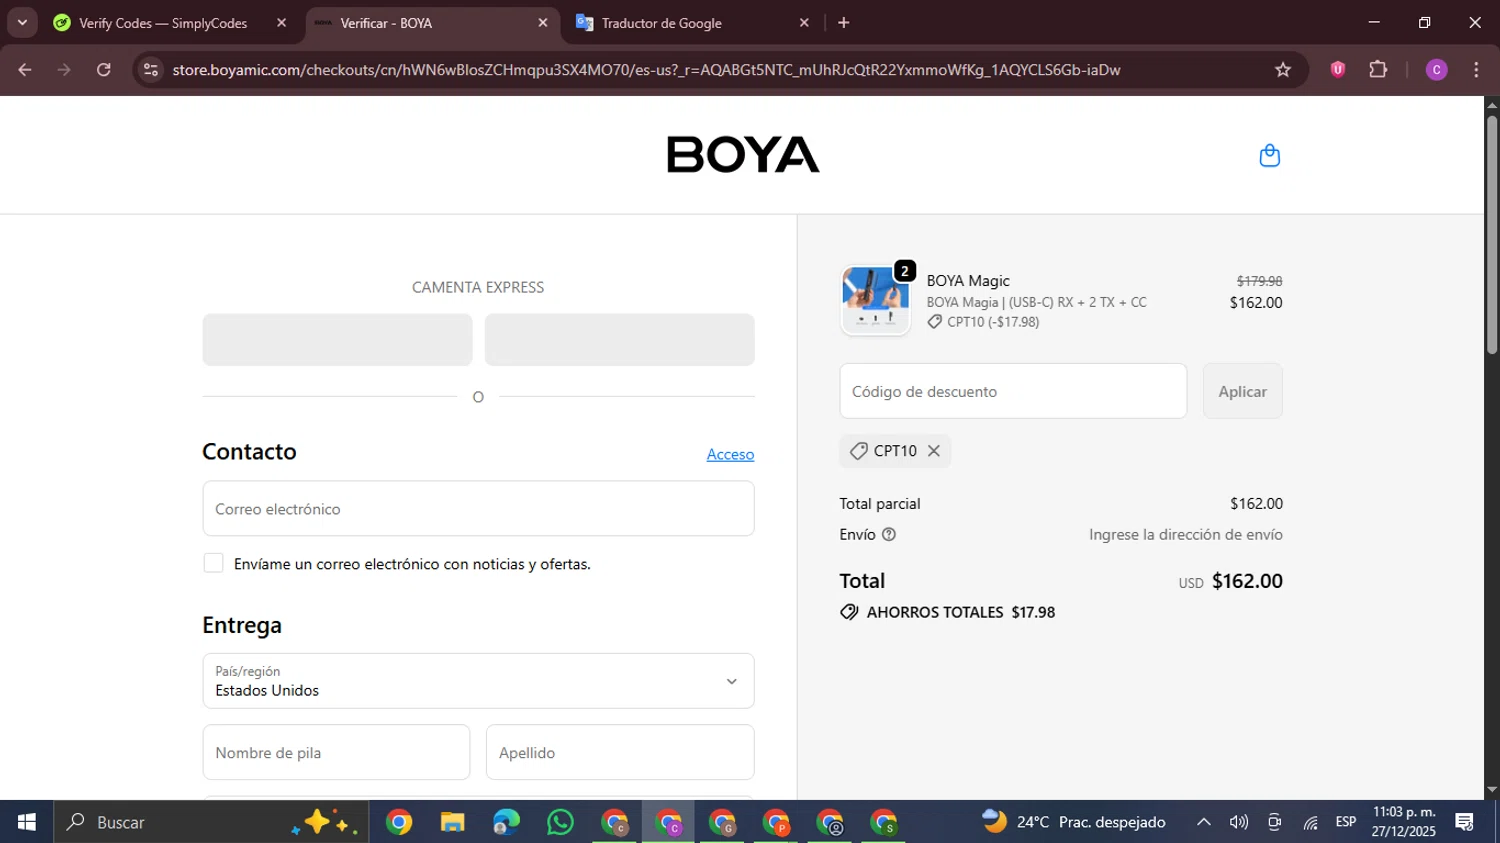Viewport: 1500px width, 843px height.
Task: Go forward to the next page
Action: point(64,70)
